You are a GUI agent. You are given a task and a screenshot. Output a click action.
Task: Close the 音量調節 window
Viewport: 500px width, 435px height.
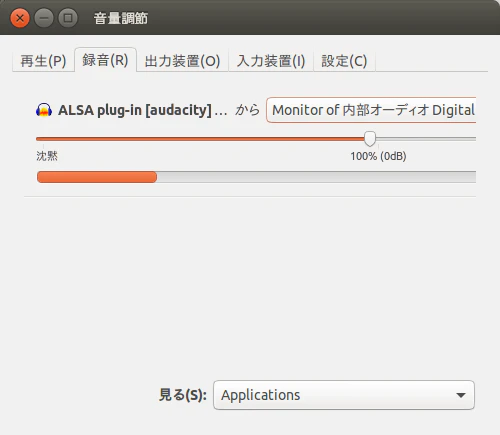(20, 18)
